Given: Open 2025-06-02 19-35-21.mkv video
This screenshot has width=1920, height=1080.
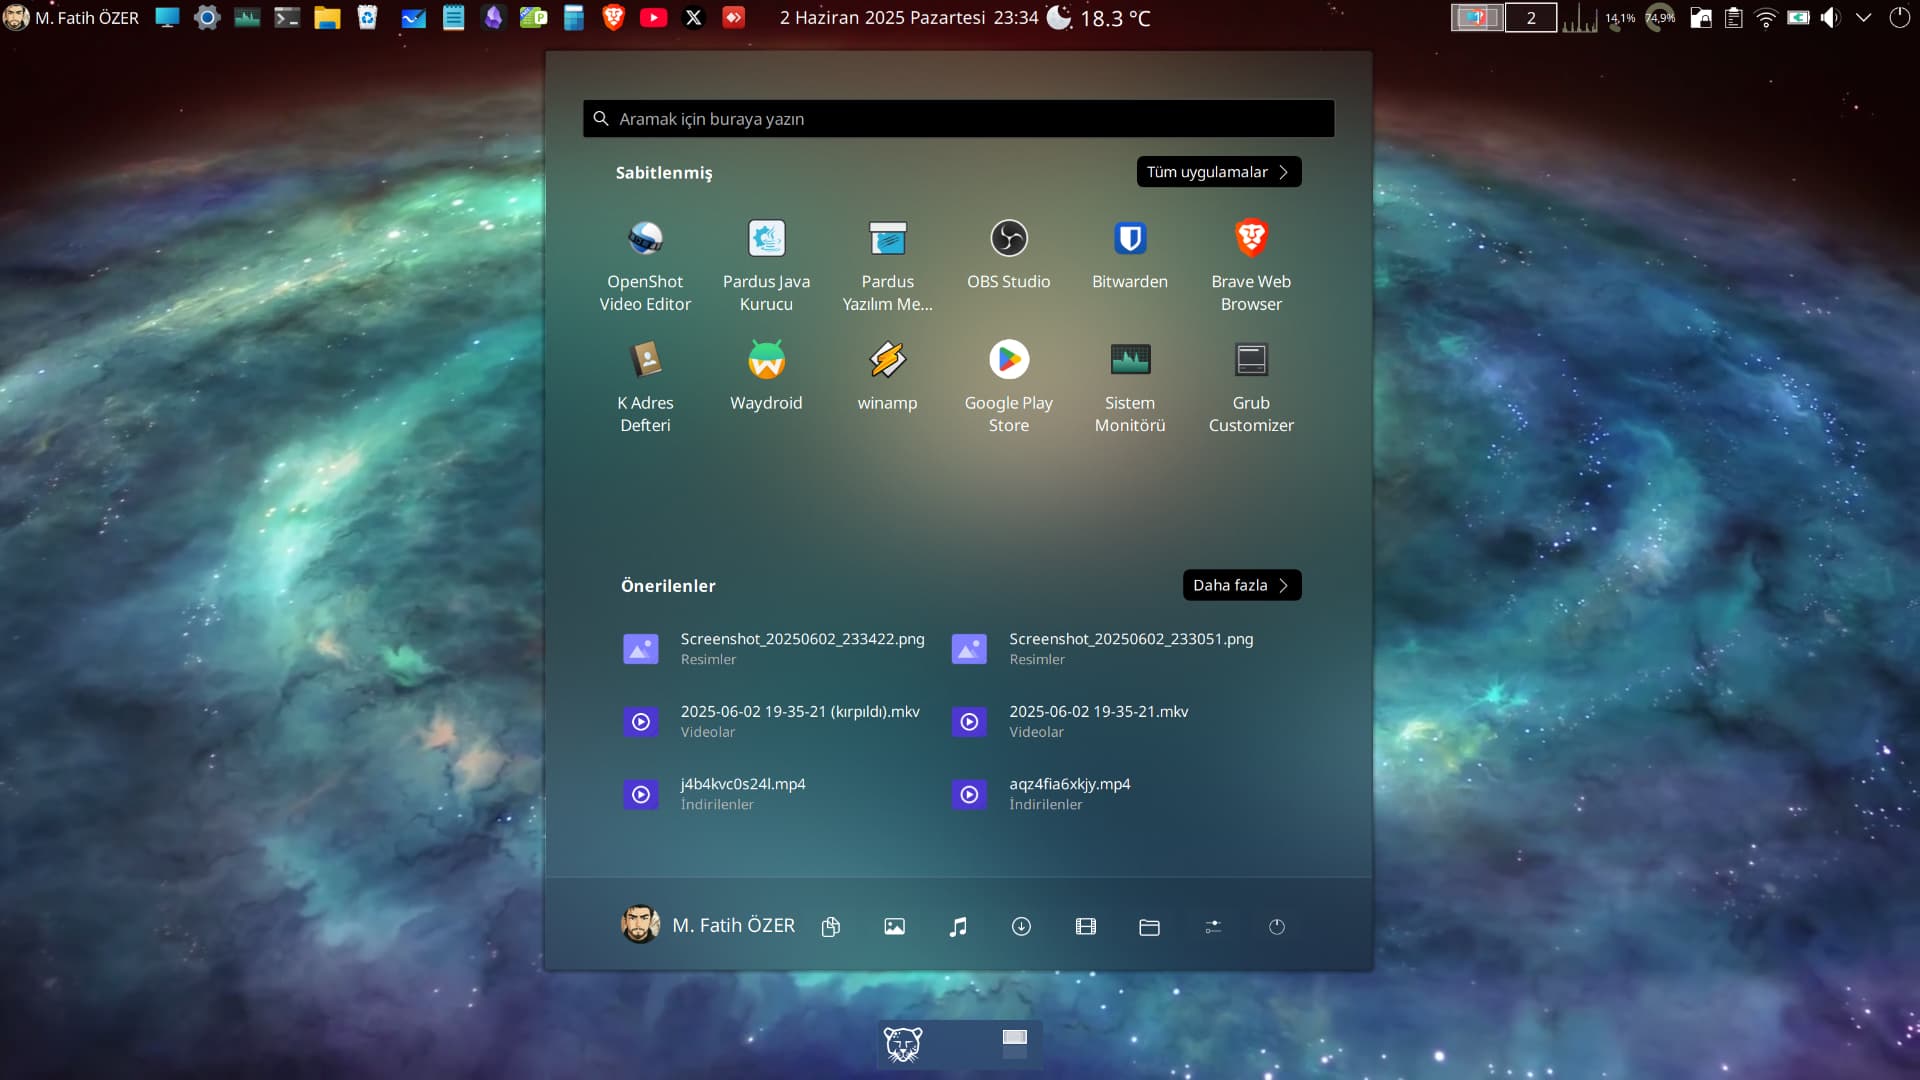Looking at the screenshot, I should pyautogui.click(x=1071, y=721).
